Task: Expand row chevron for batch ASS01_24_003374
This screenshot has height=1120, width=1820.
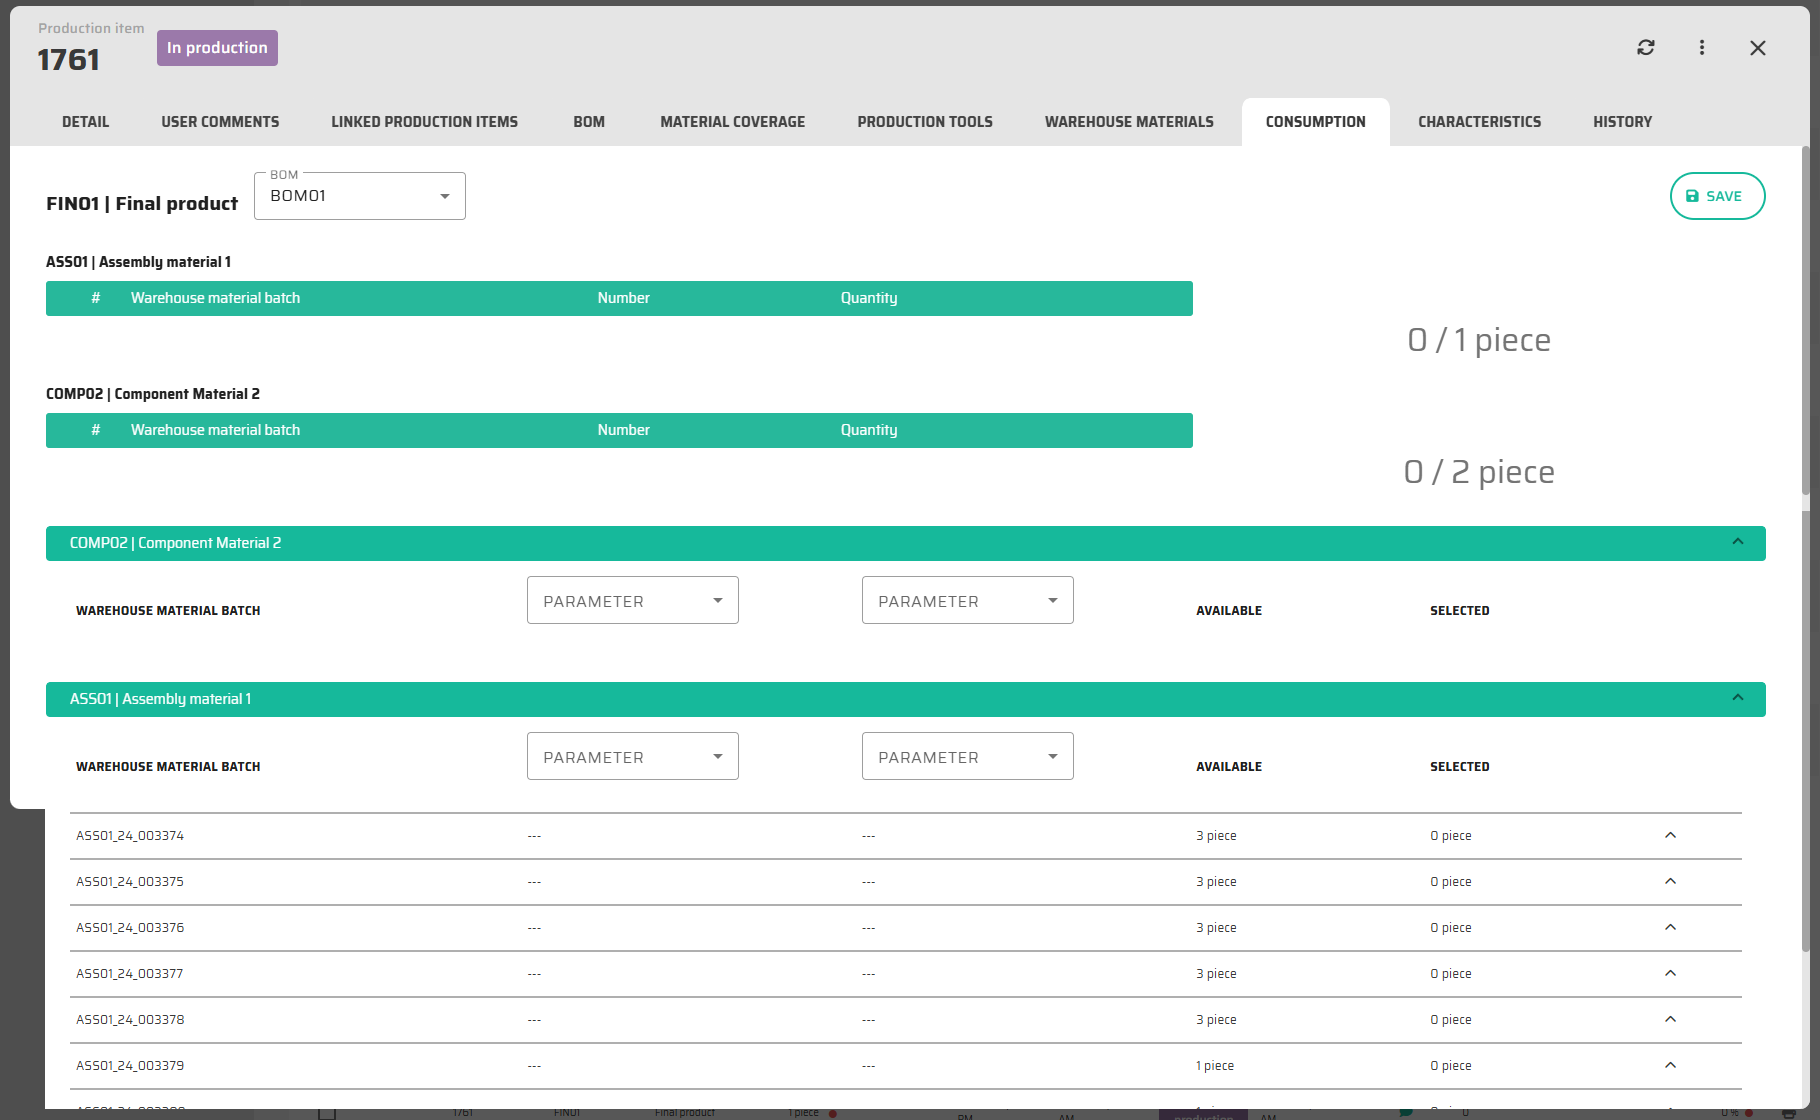Action: [1670, 835]
